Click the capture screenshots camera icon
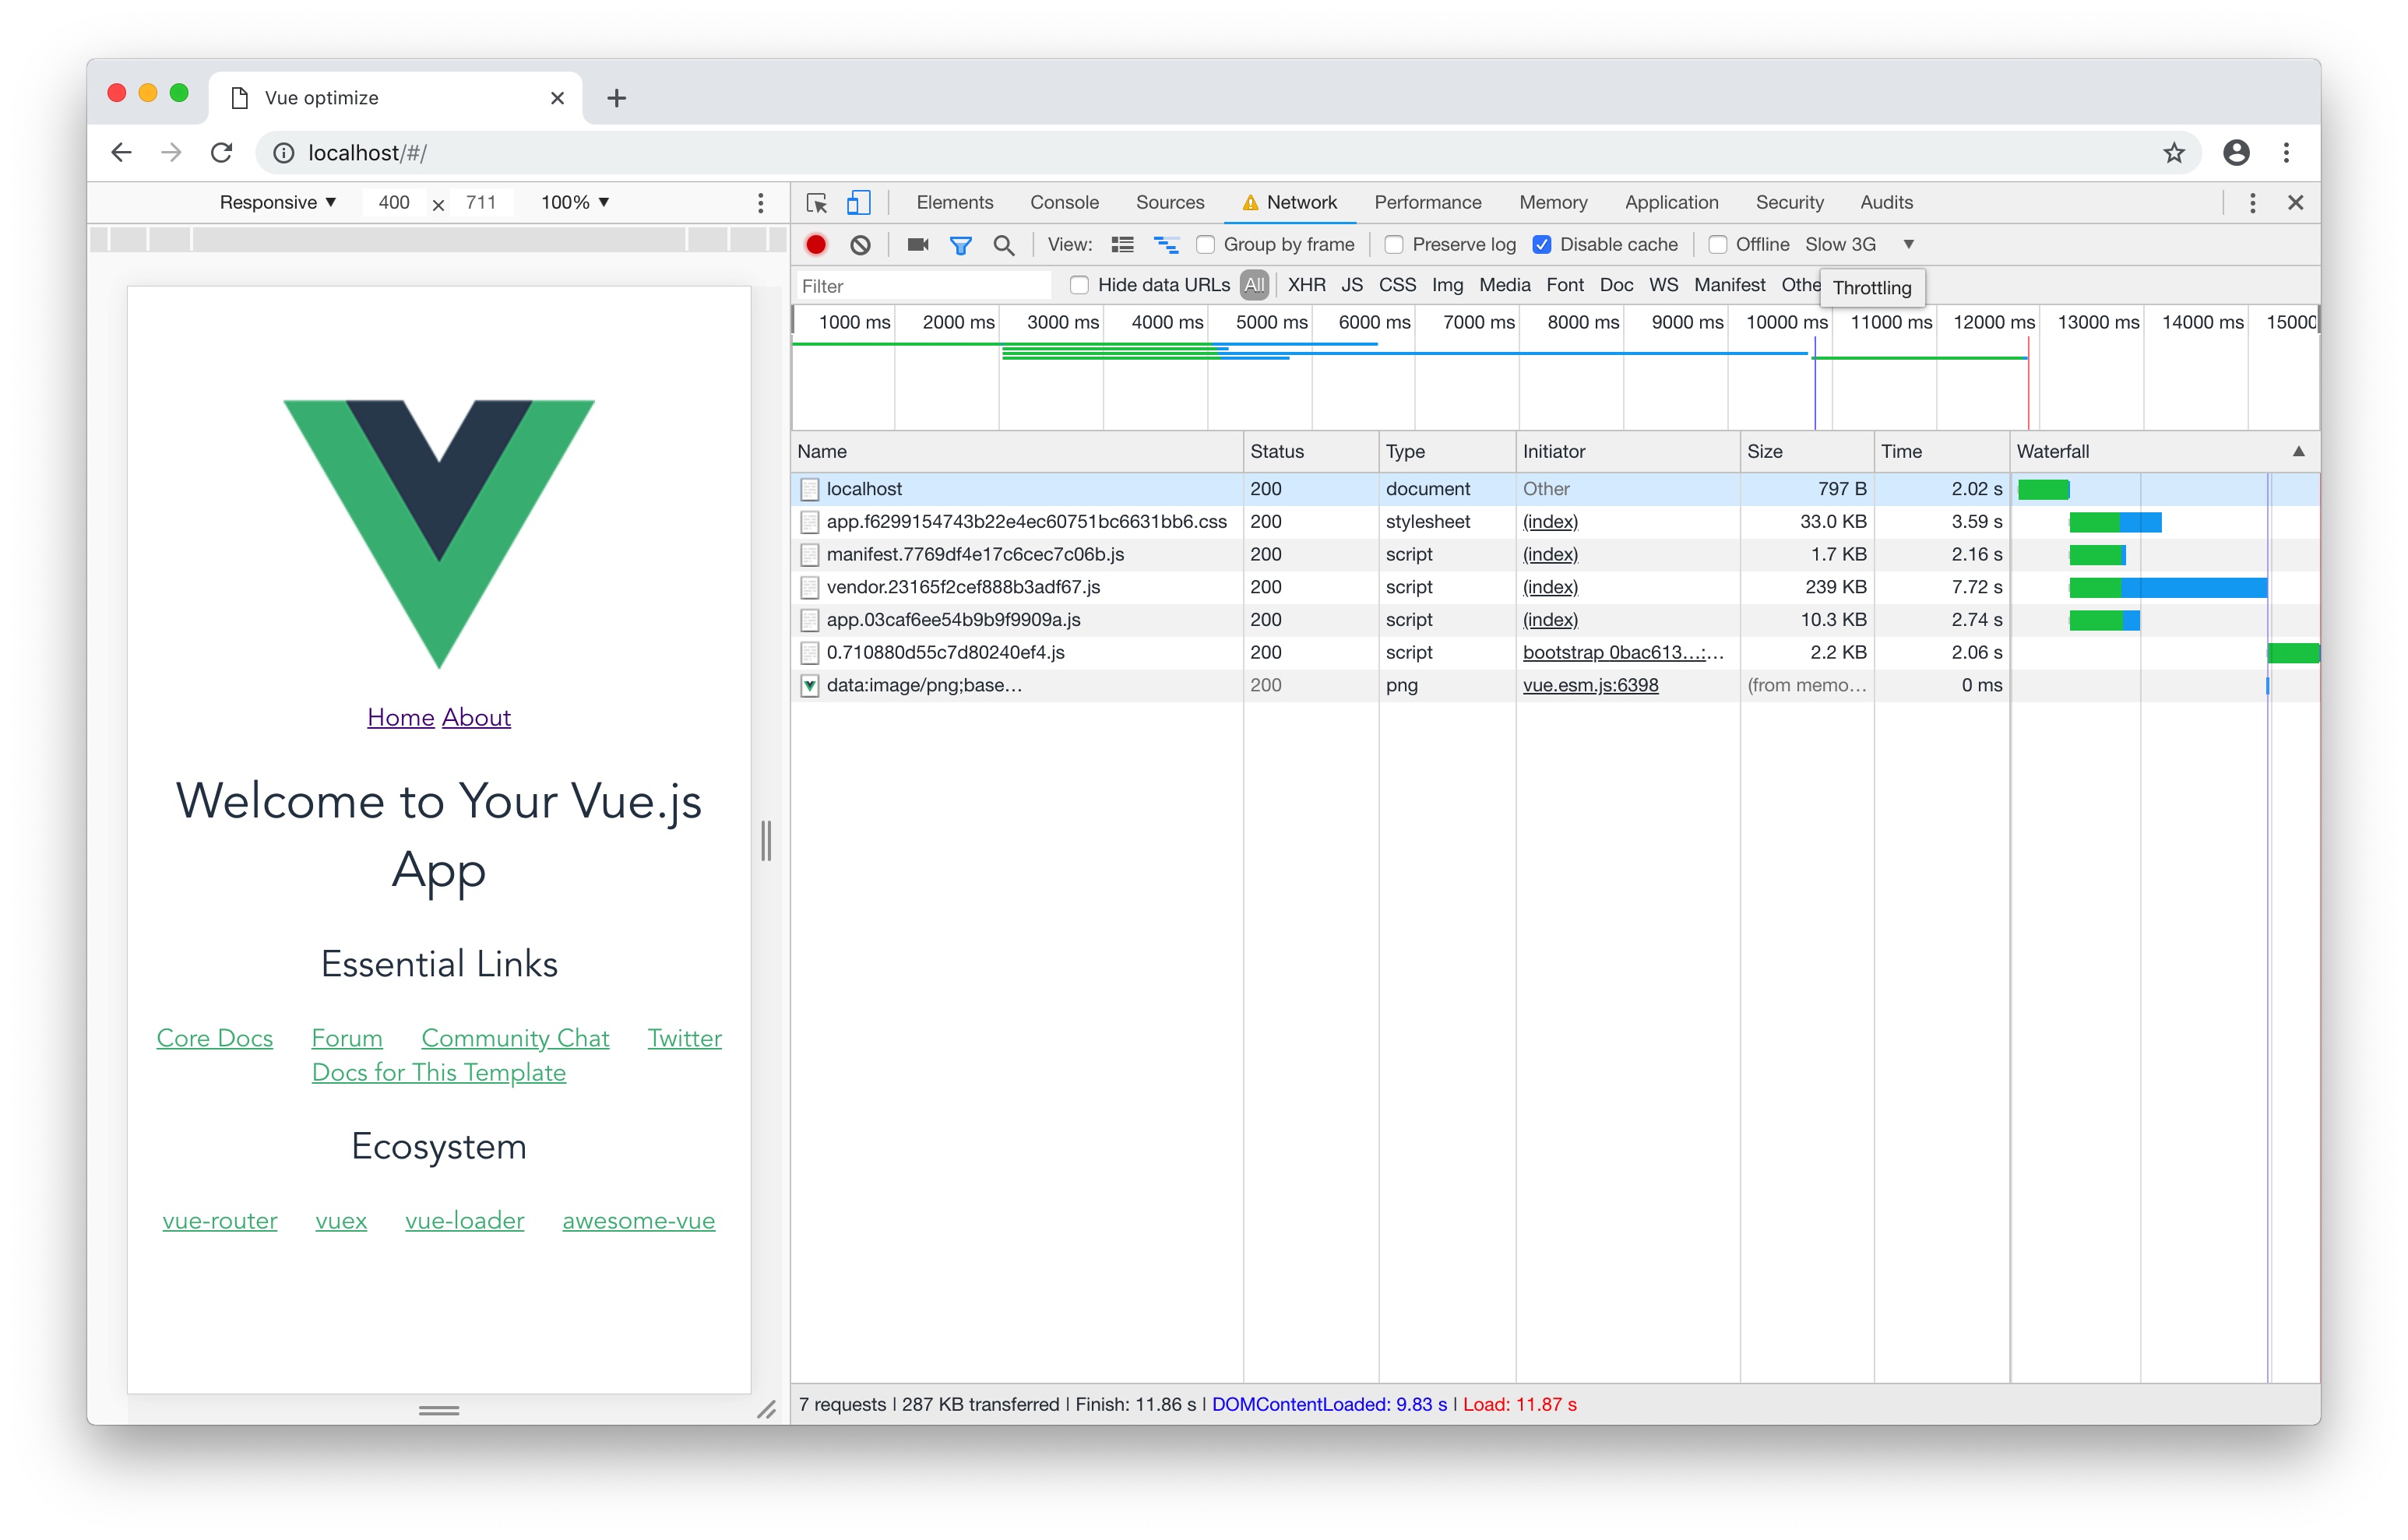Image resolution: width=2408 pixels, height=1540 pixels. coord(917,245)
